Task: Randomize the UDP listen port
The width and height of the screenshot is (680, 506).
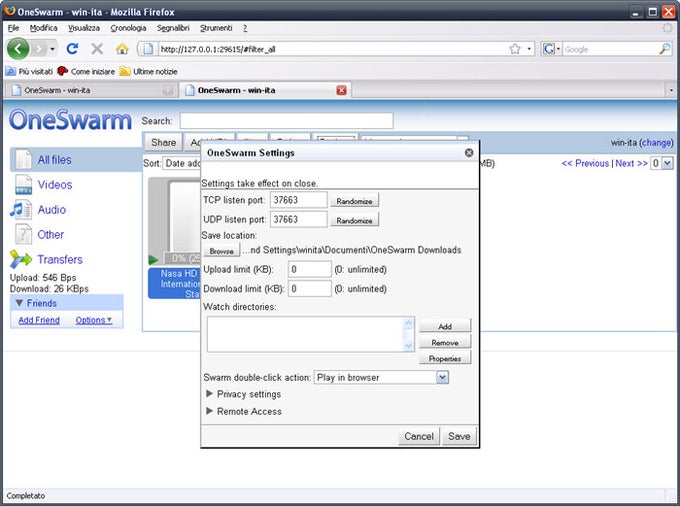Action: tap(354, 220)
